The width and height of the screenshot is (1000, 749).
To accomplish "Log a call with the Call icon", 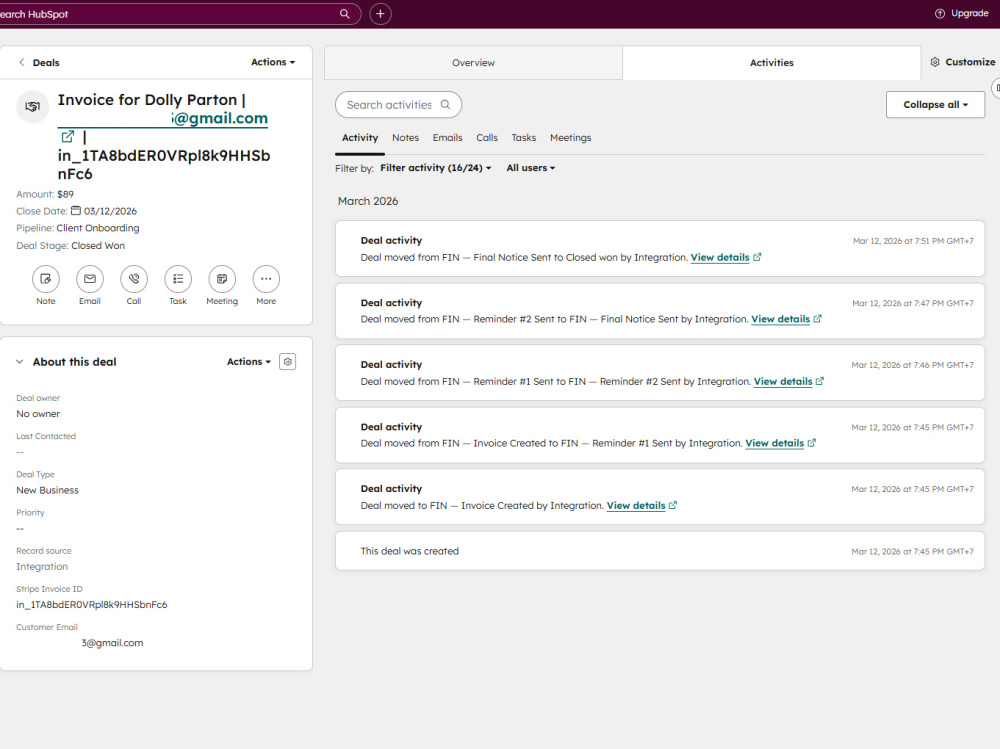I will coord(134,279).
